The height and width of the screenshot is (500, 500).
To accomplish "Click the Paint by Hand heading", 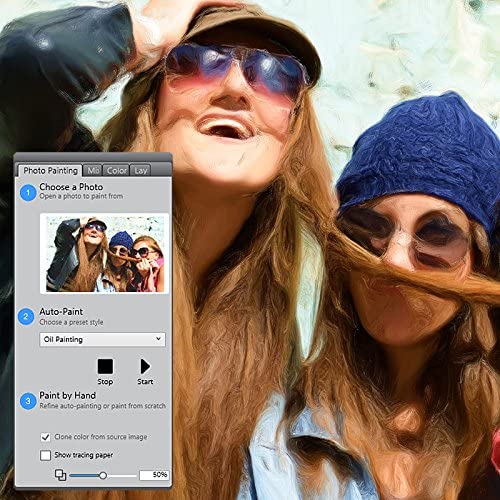I will coord(67,396).
